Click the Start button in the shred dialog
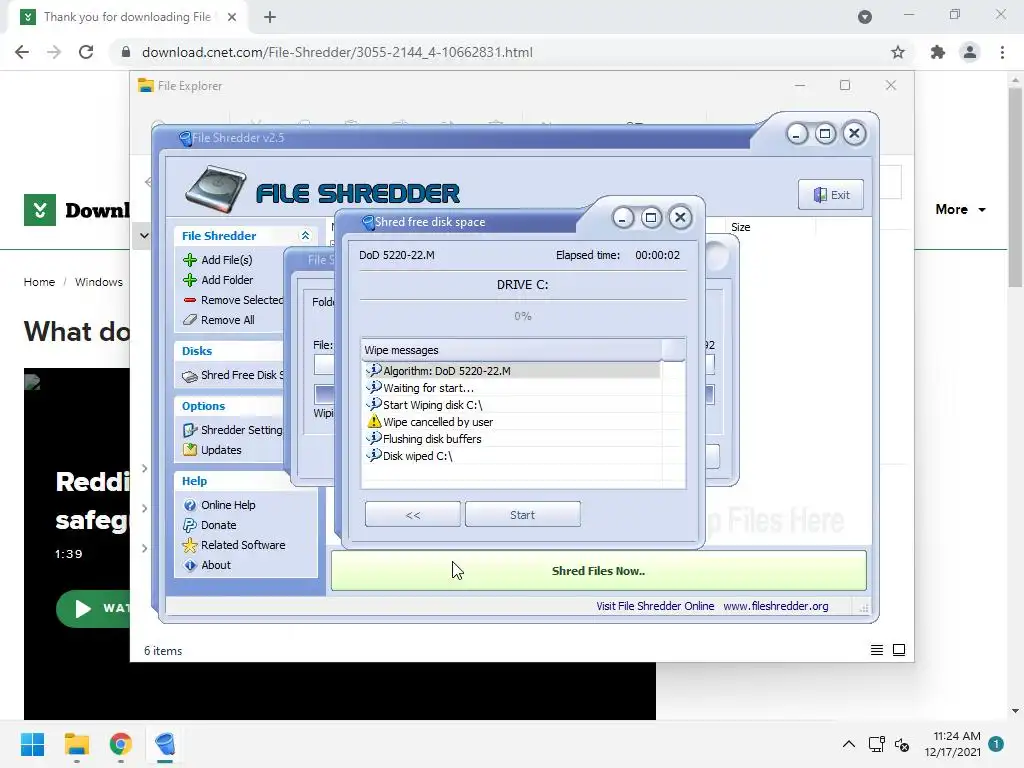 click(522, 515)
